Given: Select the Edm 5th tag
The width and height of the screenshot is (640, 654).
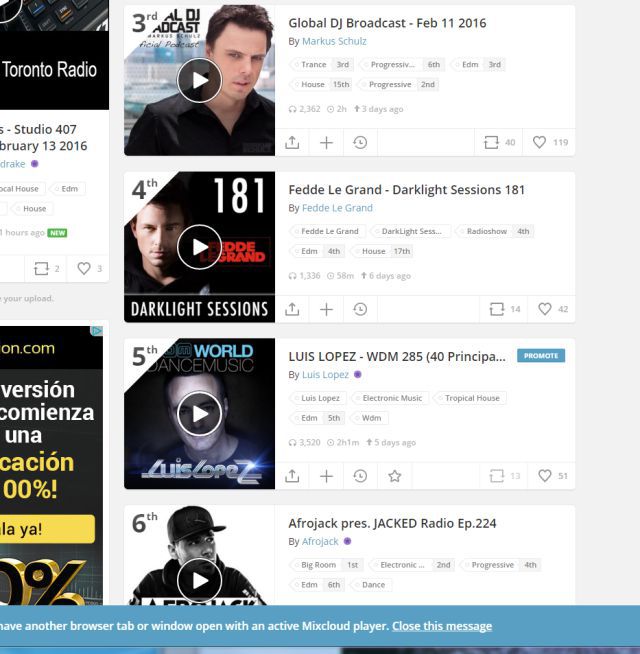Looking at the screenshot, I should pos(317,418).
